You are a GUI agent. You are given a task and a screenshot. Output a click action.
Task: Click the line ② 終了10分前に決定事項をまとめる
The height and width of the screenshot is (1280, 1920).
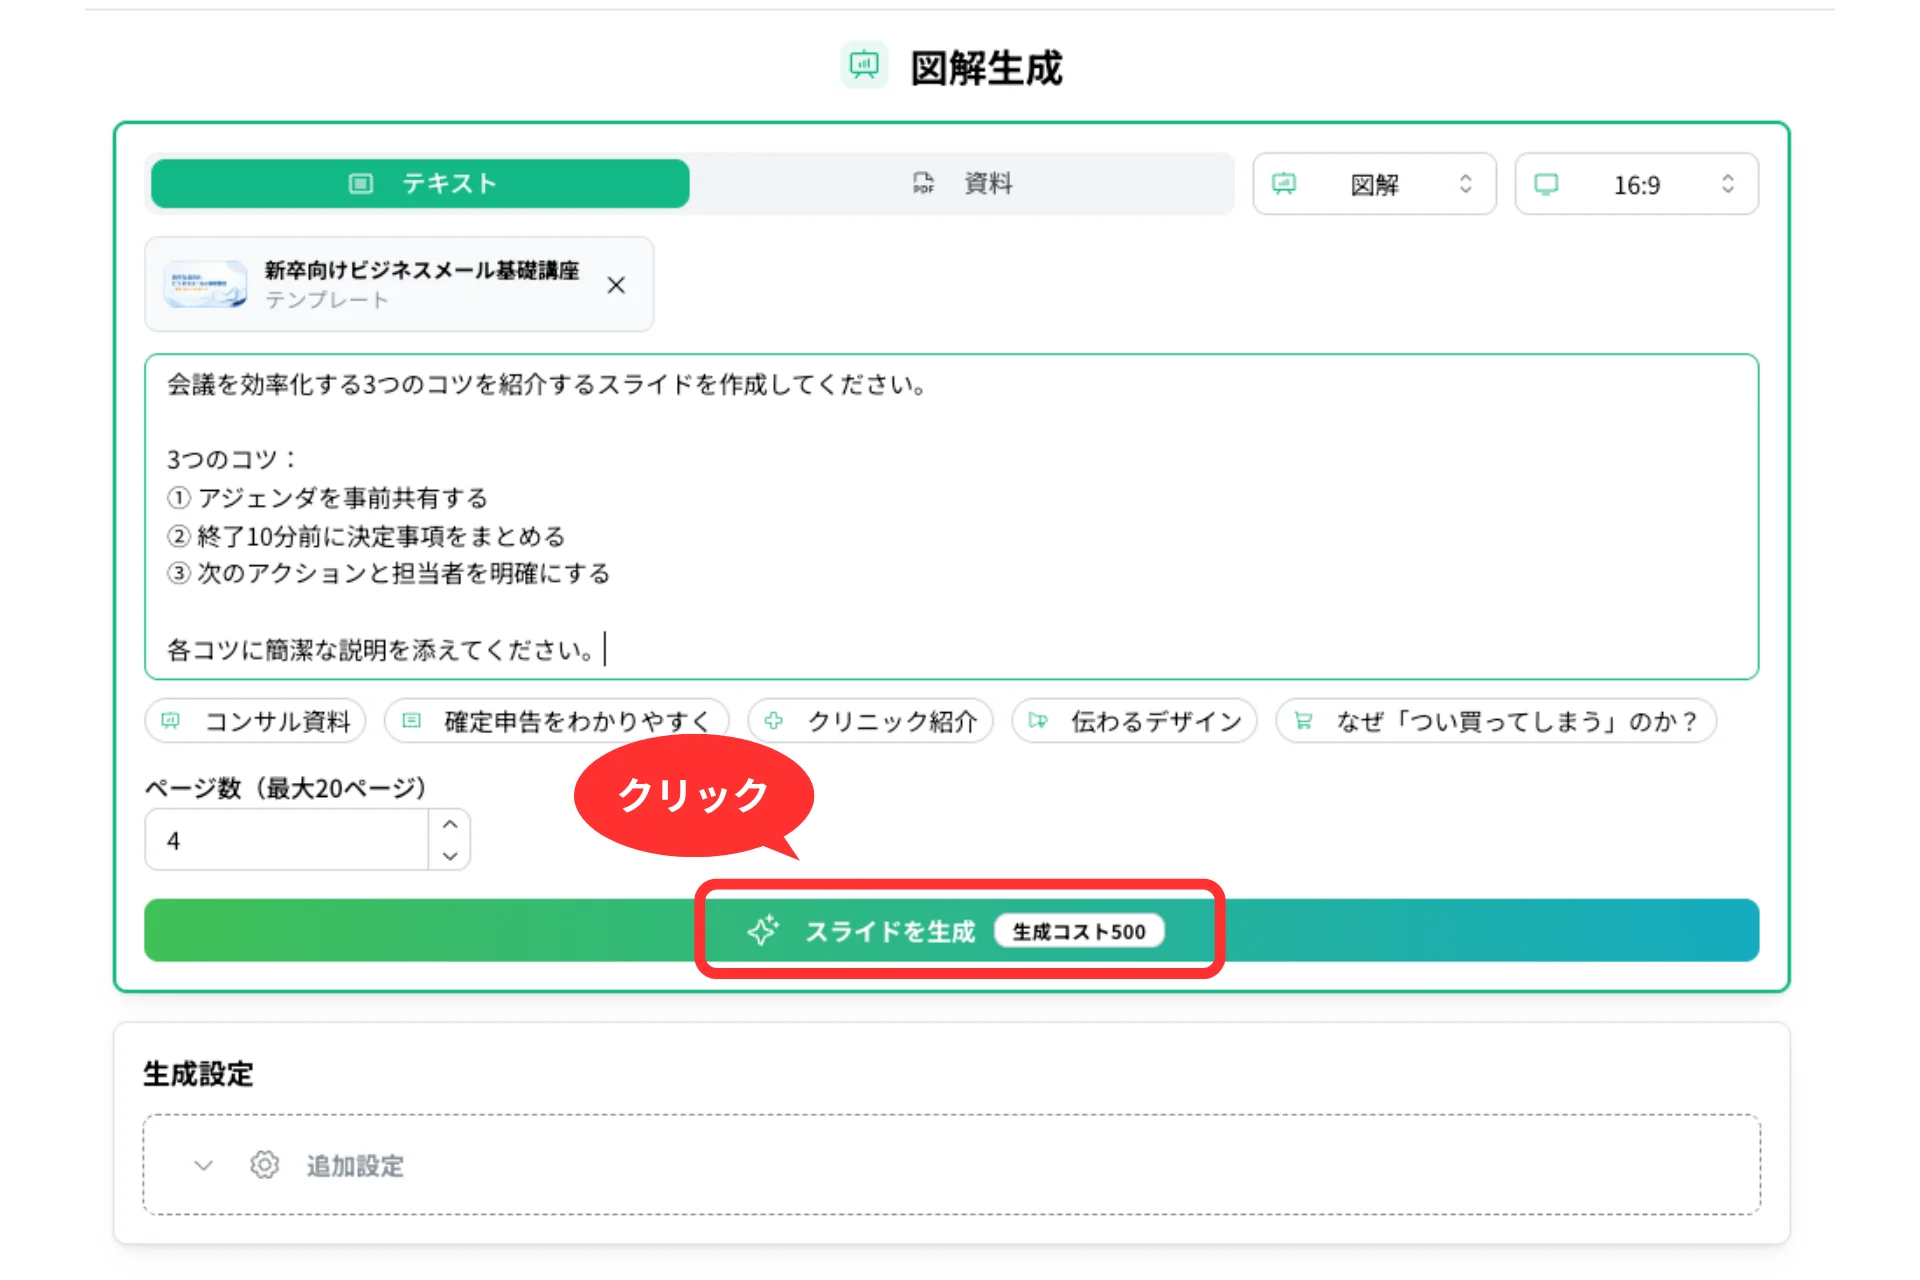pyautogui.click(x=366, y=536)
